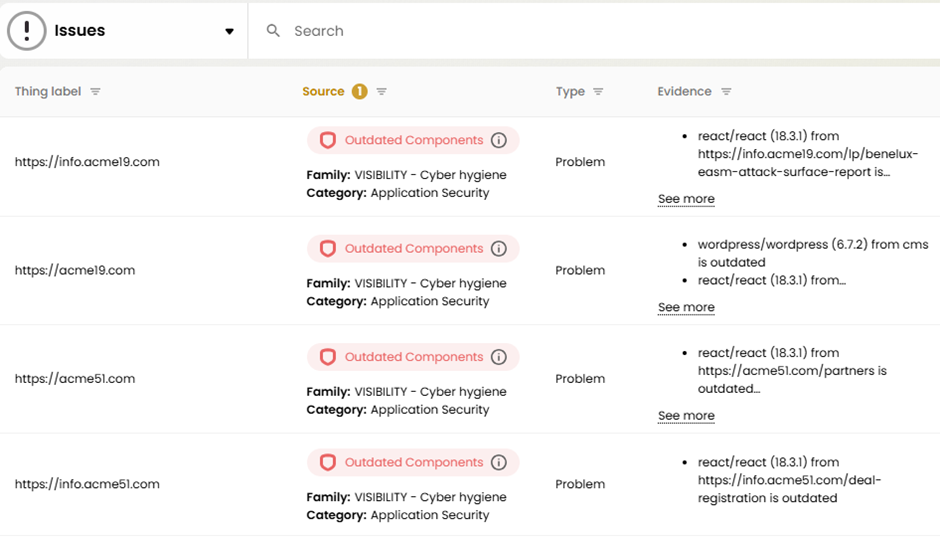Open the Issues dropdown arrow
Viewport: 940px width, 538px height.
(229, 32)
